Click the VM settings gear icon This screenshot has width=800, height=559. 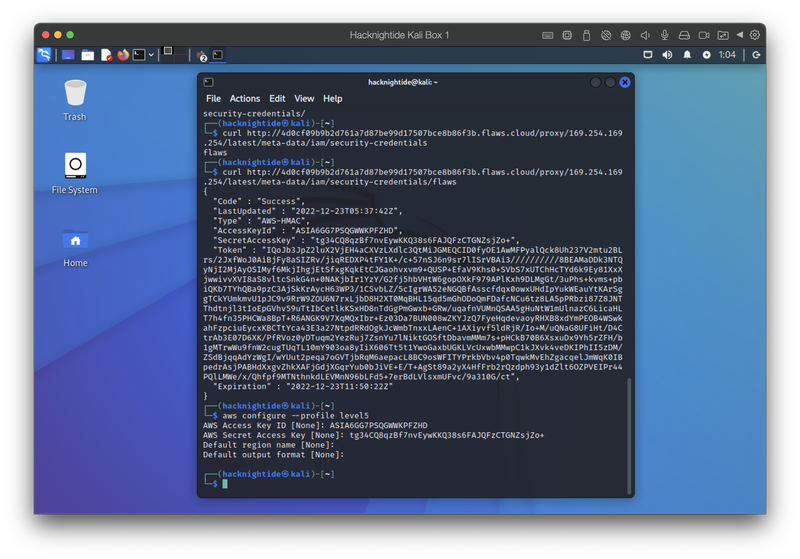(755, 35)
